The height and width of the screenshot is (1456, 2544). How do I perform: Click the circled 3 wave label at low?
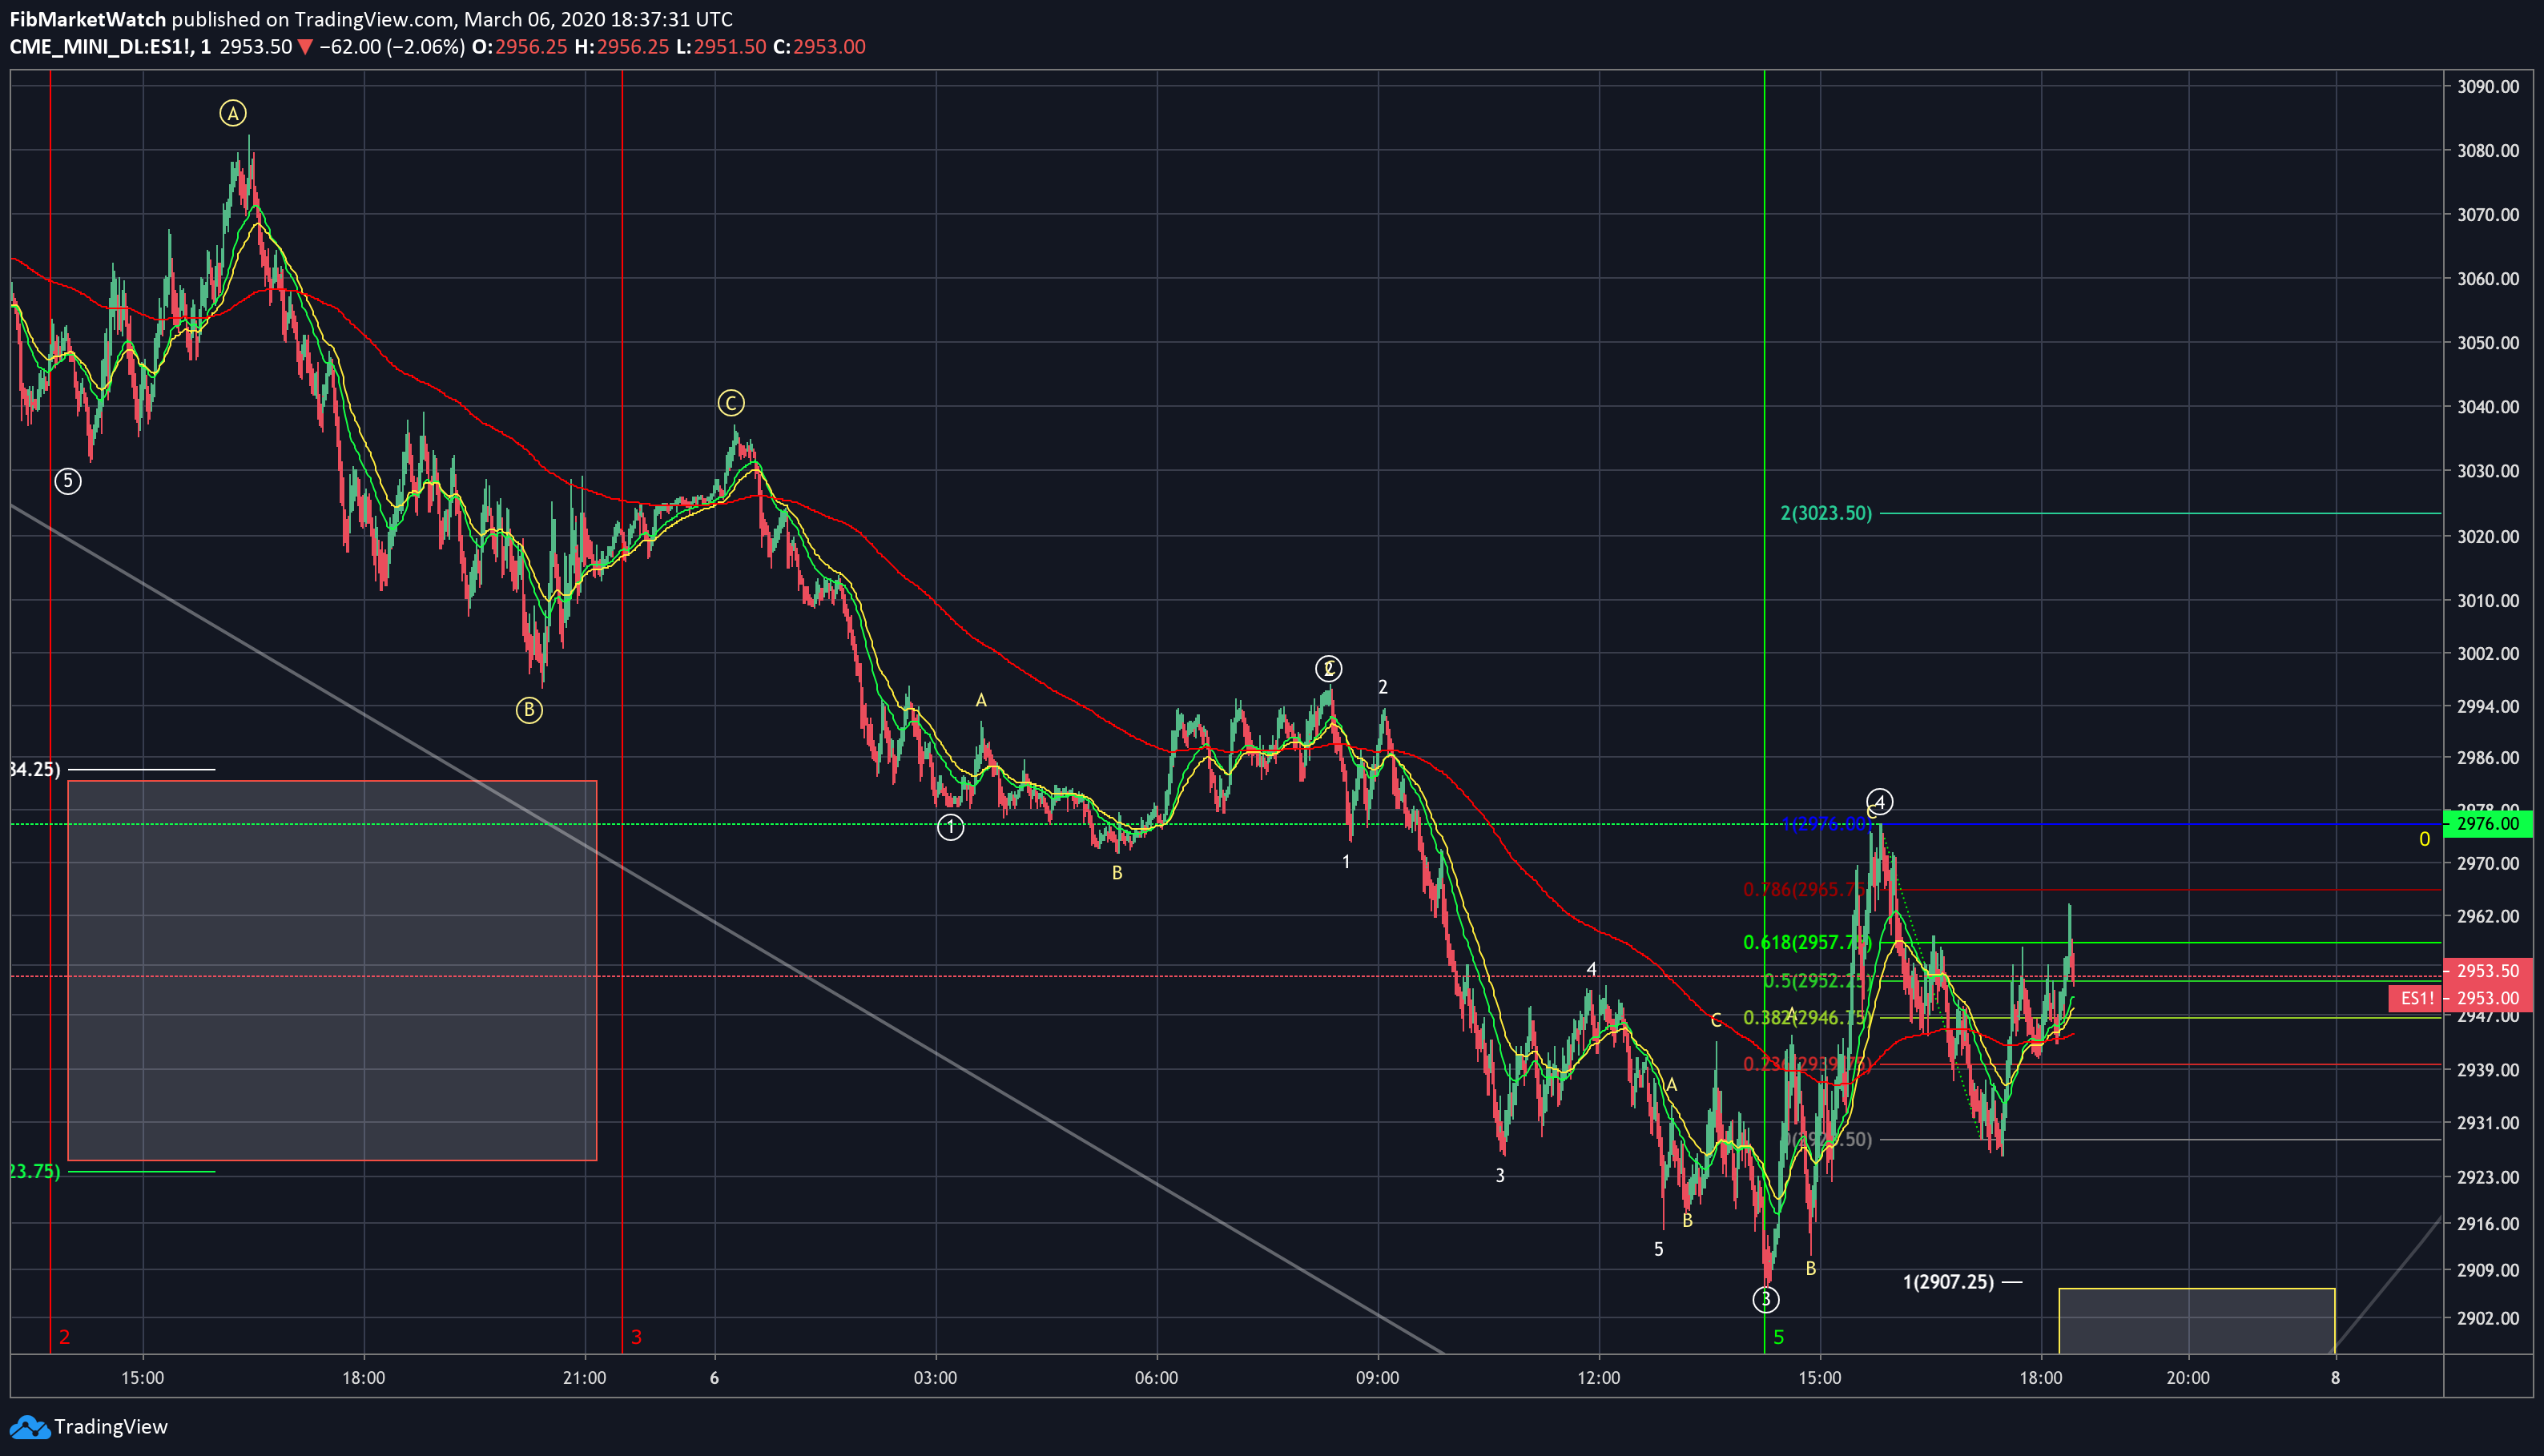coord(1766,1300)
